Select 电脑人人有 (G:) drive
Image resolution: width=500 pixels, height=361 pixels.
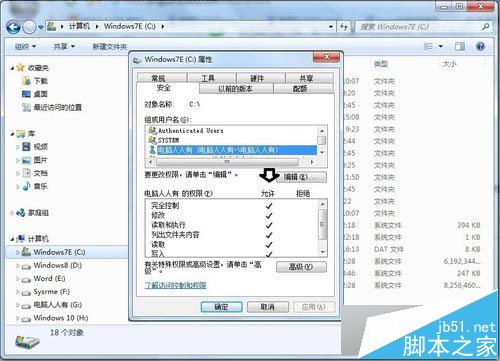pyautogui.click(x=58, y=305)
